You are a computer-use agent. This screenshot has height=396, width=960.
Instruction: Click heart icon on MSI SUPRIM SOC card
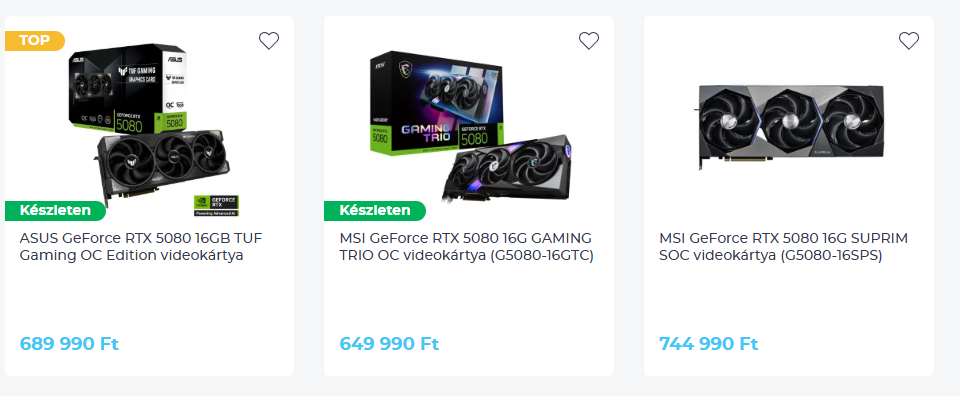[x=909, y=41]
